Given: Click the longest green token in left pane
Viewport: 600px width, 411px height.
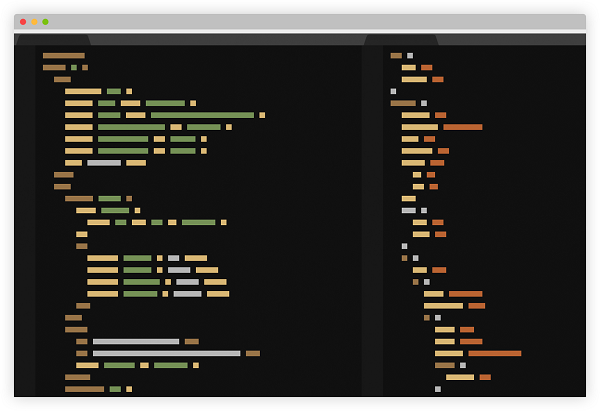Looking at the screenshot, I should [x=202, y=115].
